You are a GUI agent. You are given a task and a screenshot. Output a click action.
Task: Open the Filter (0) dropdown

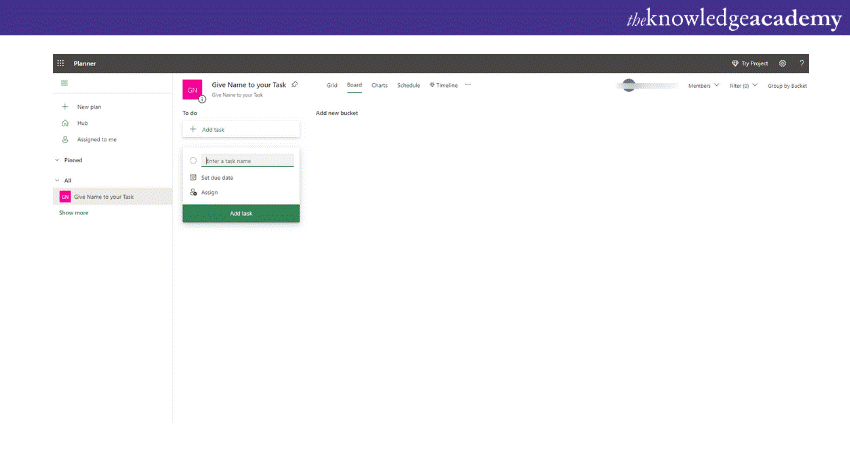click(743, 86)
